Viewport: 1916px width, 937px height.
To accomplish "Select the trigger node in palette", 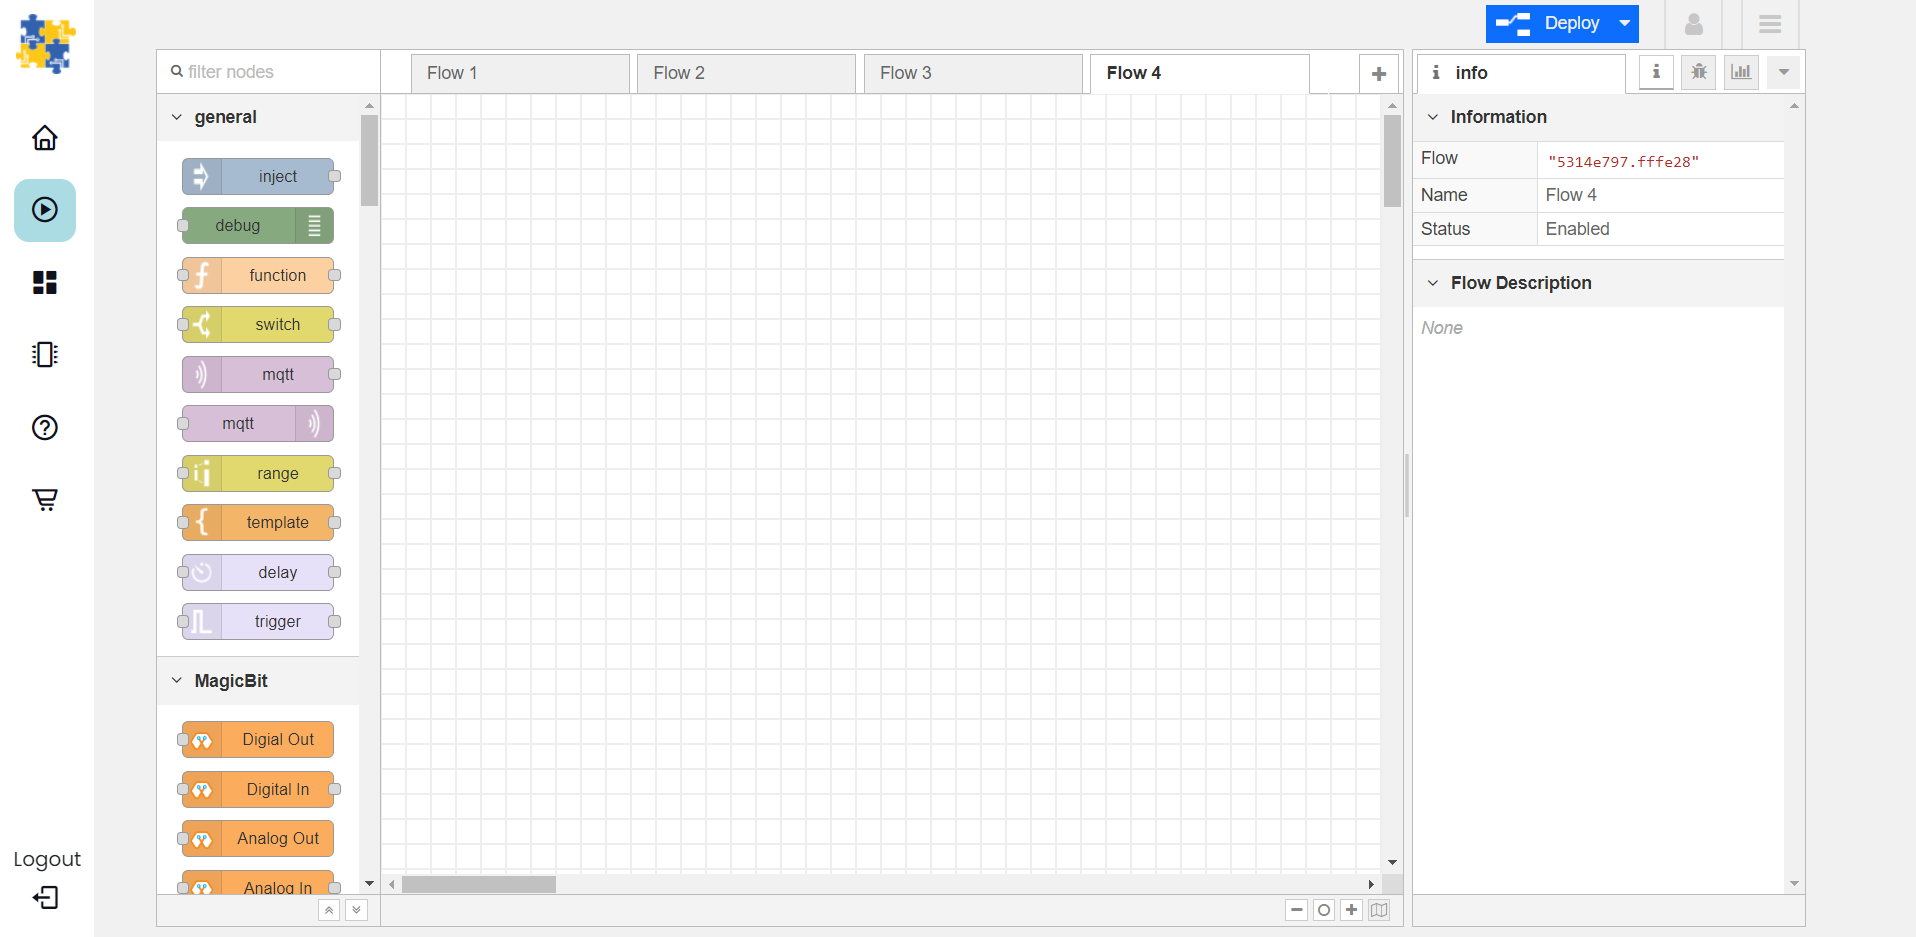I will (x=258, y=622).
